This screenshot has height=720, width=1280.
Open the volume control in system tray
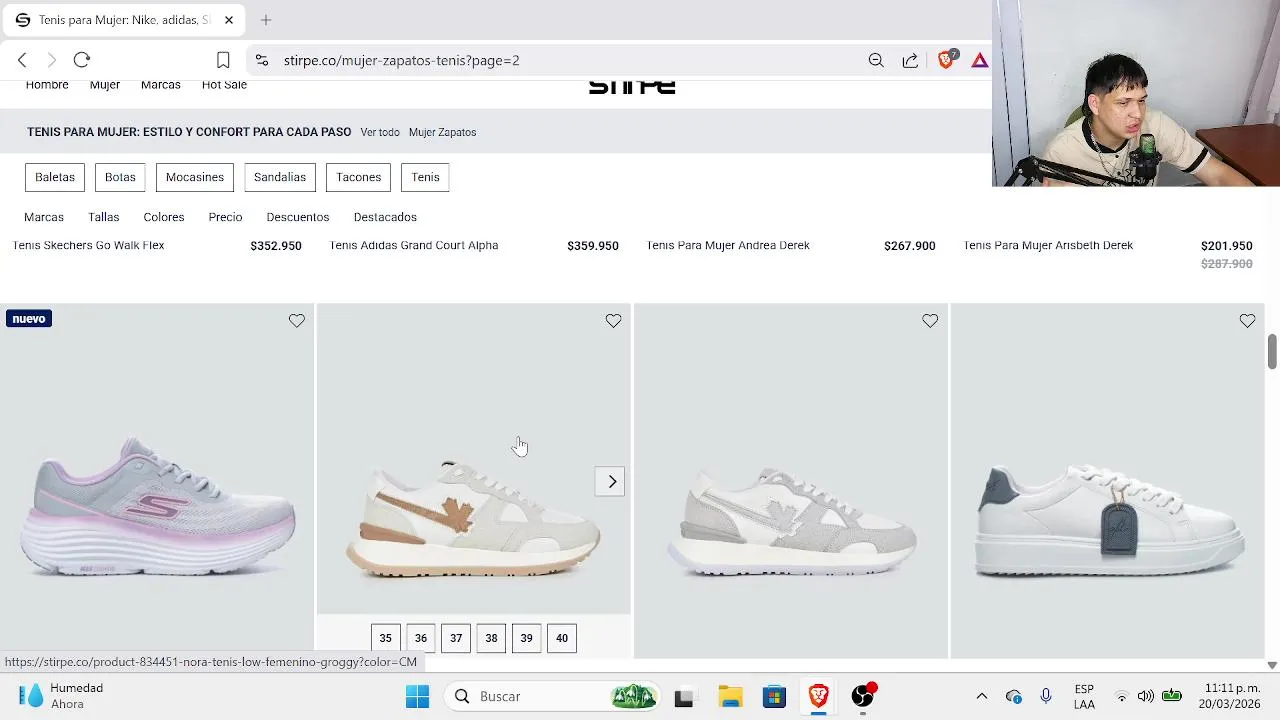[x=1146, y=696]
